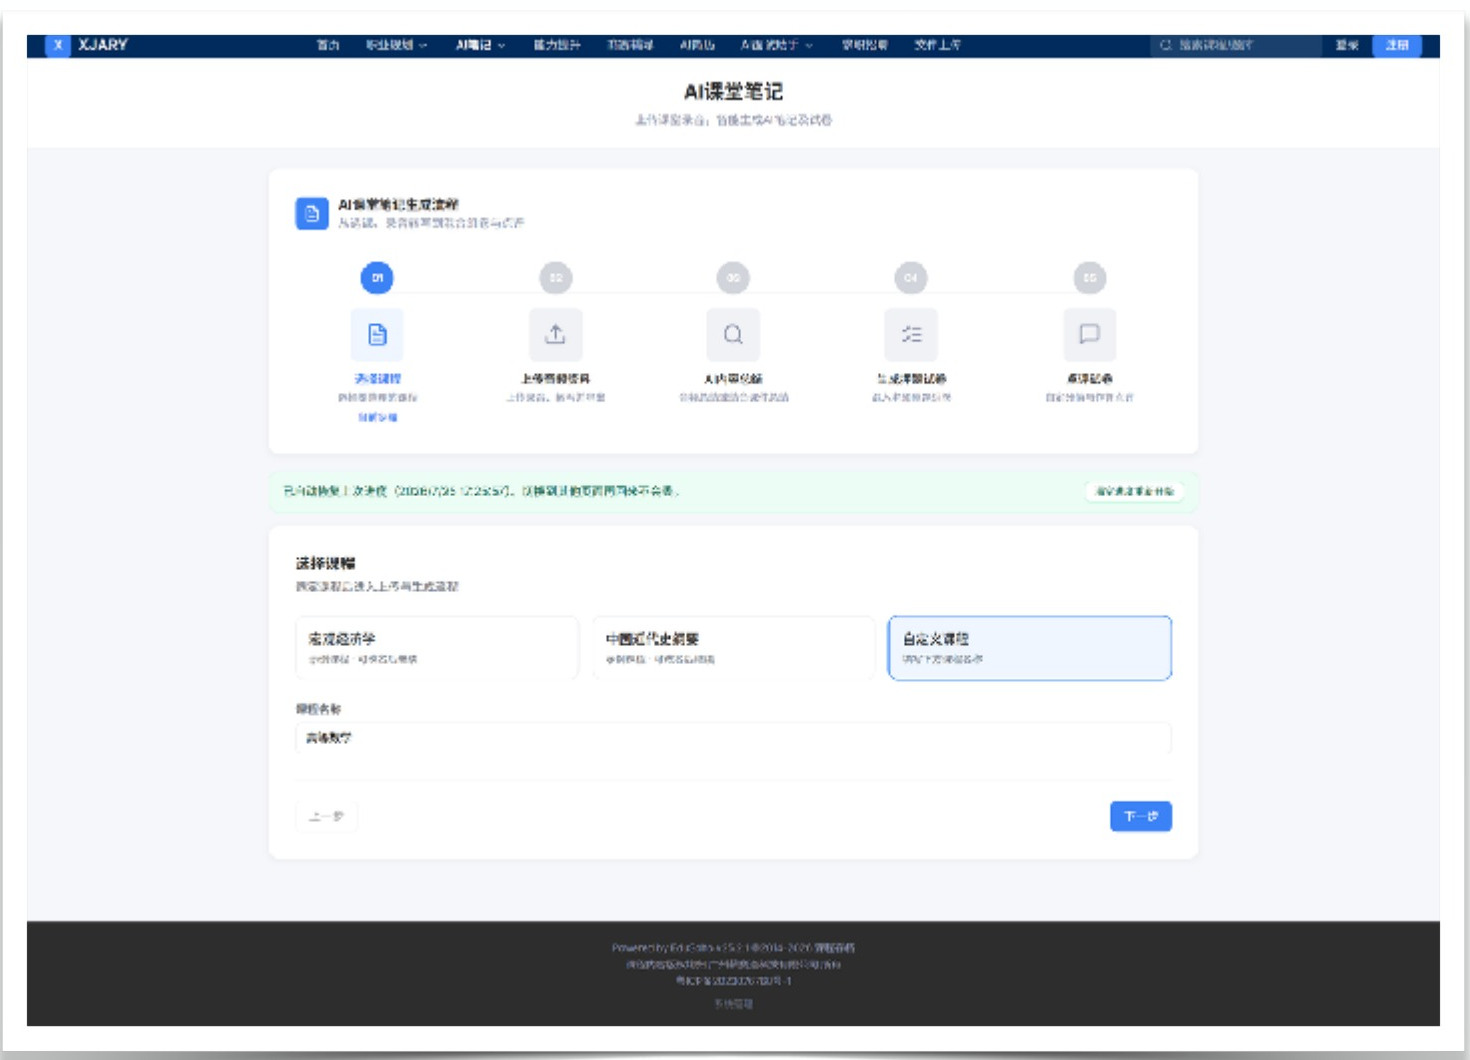The height and width of the screenshot is (1060, 1470).
Task: Click the XJARY brand name
Action: click(103, 45)
